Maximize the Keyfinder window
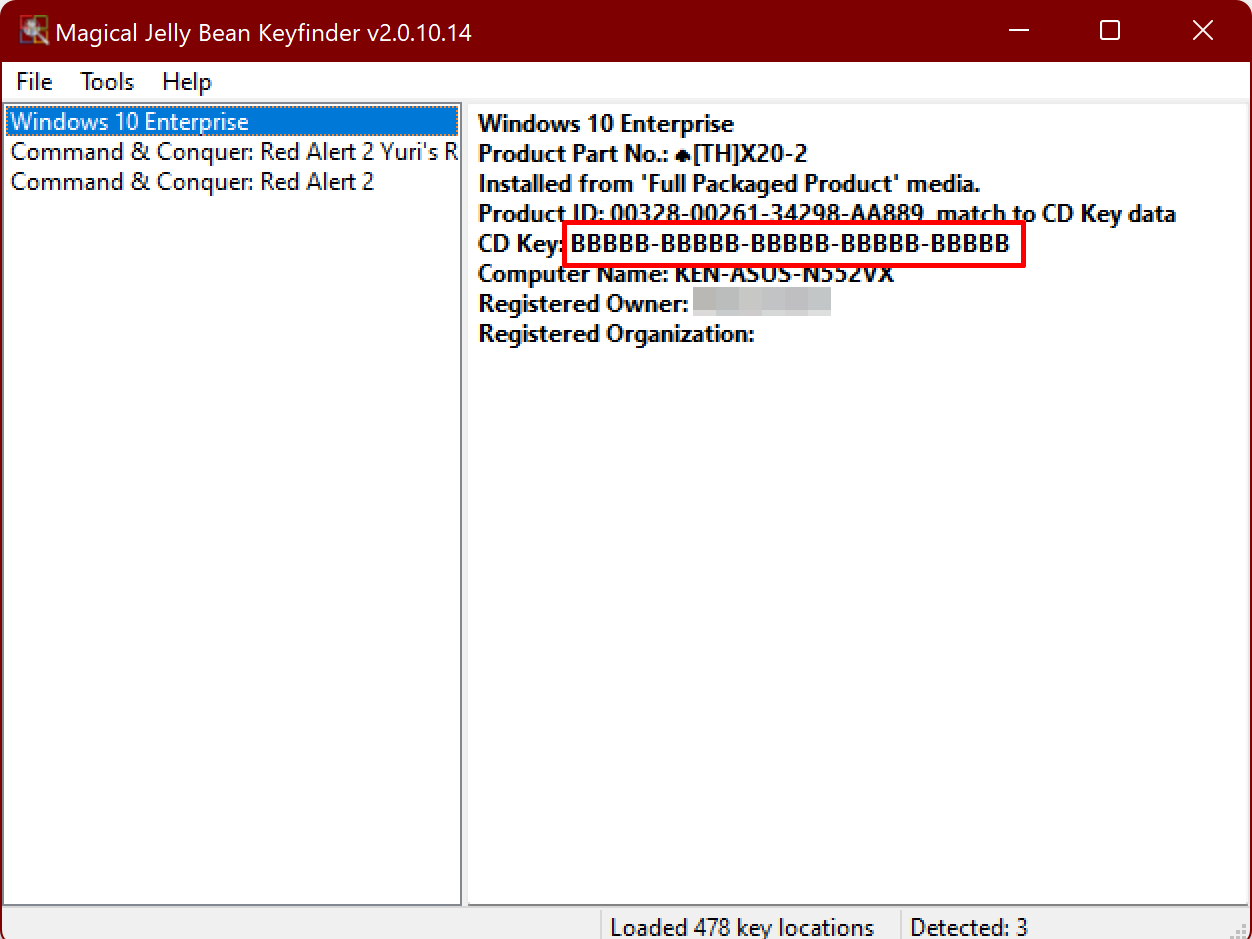 1109,31
